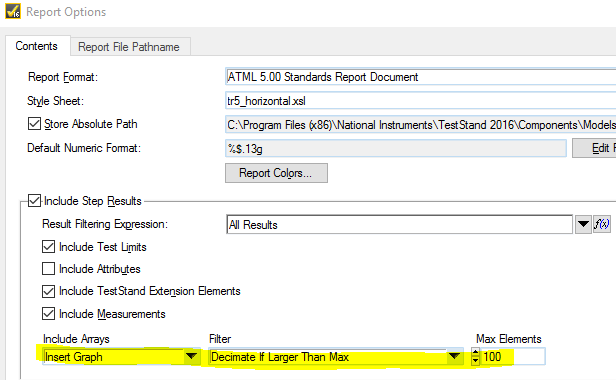
Task: Open the expression browser f(x) button
Action: coord(601,224)
